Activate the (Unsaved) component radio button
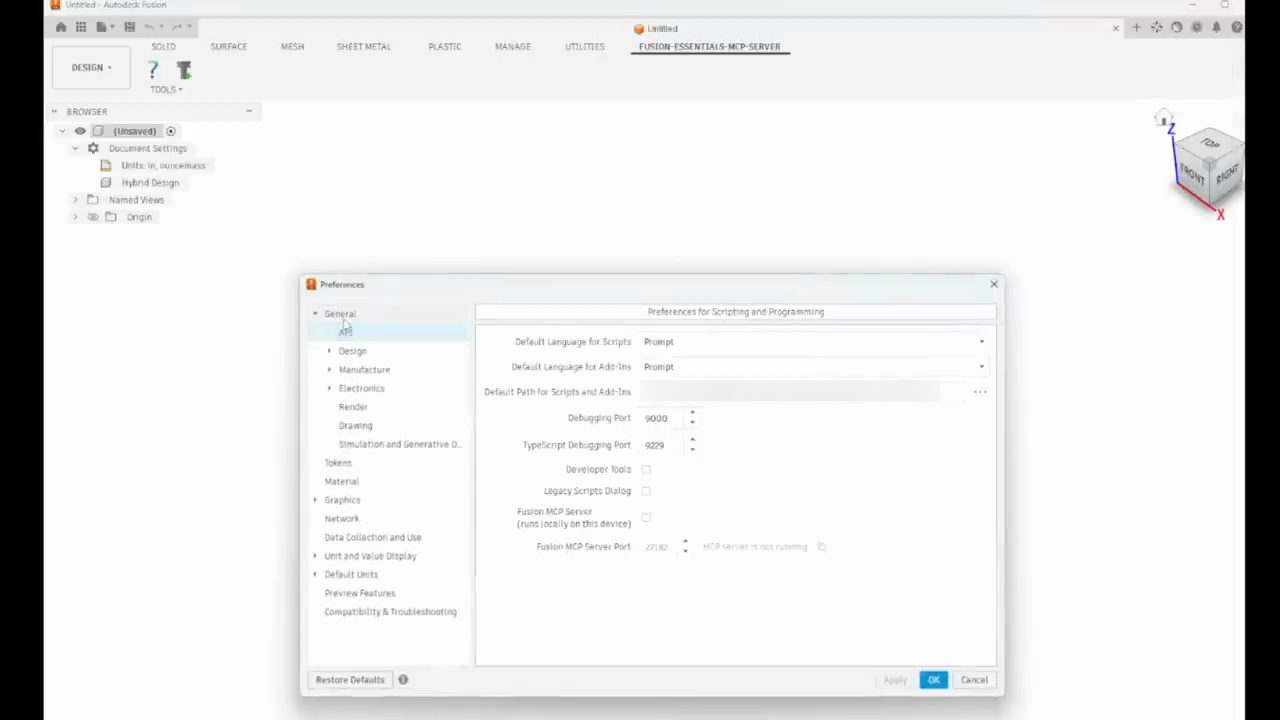1280x720 pixels. pyautogui.click(x=171, y=131)
